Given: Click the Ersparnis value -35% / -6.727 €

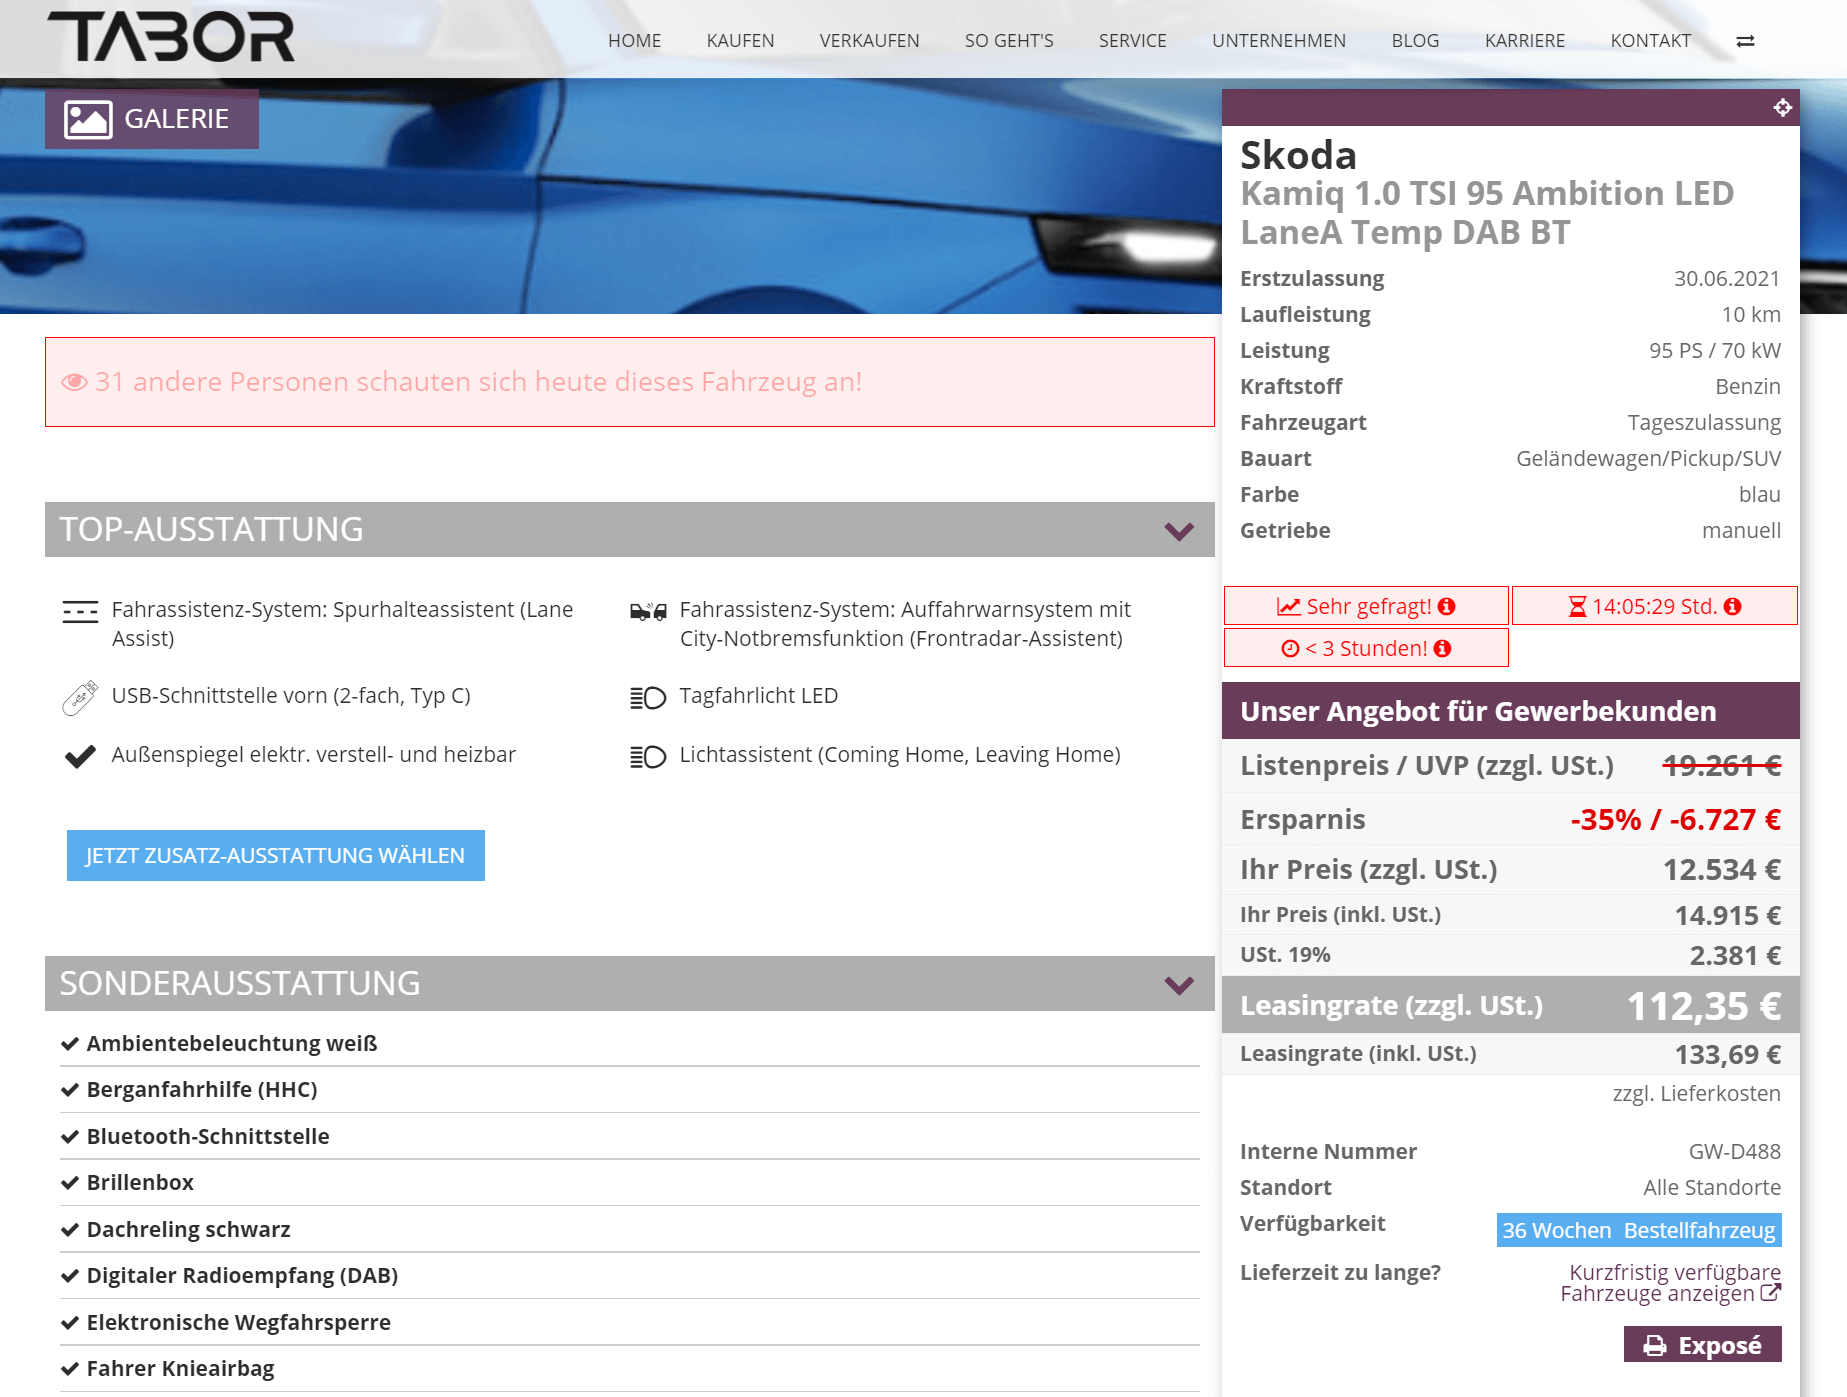Looking at the screenshot, I should coord(1676,820).
